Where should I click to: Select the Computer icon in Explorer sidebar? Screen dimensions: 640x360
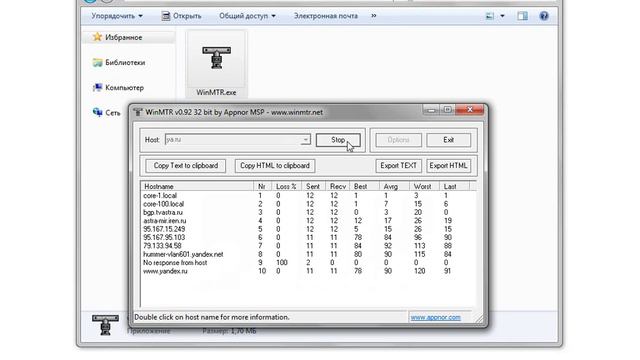pos(97,87)
